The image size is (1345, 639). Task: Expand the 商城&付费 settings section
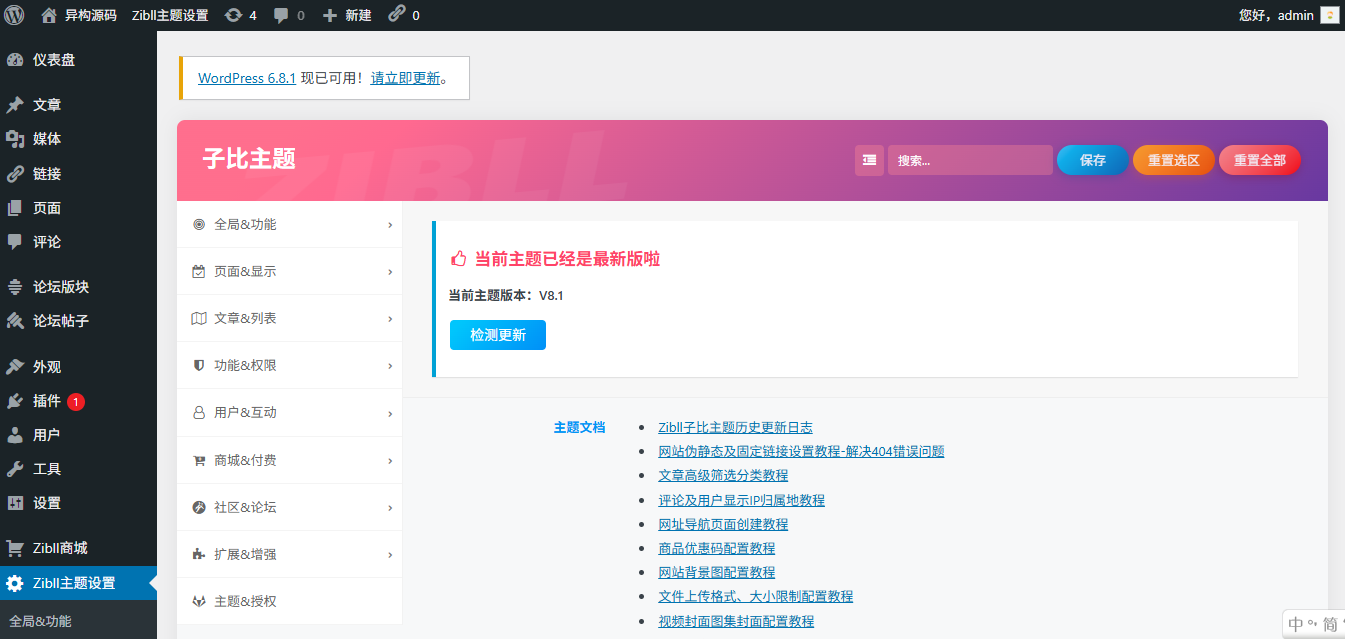[289, 460]
